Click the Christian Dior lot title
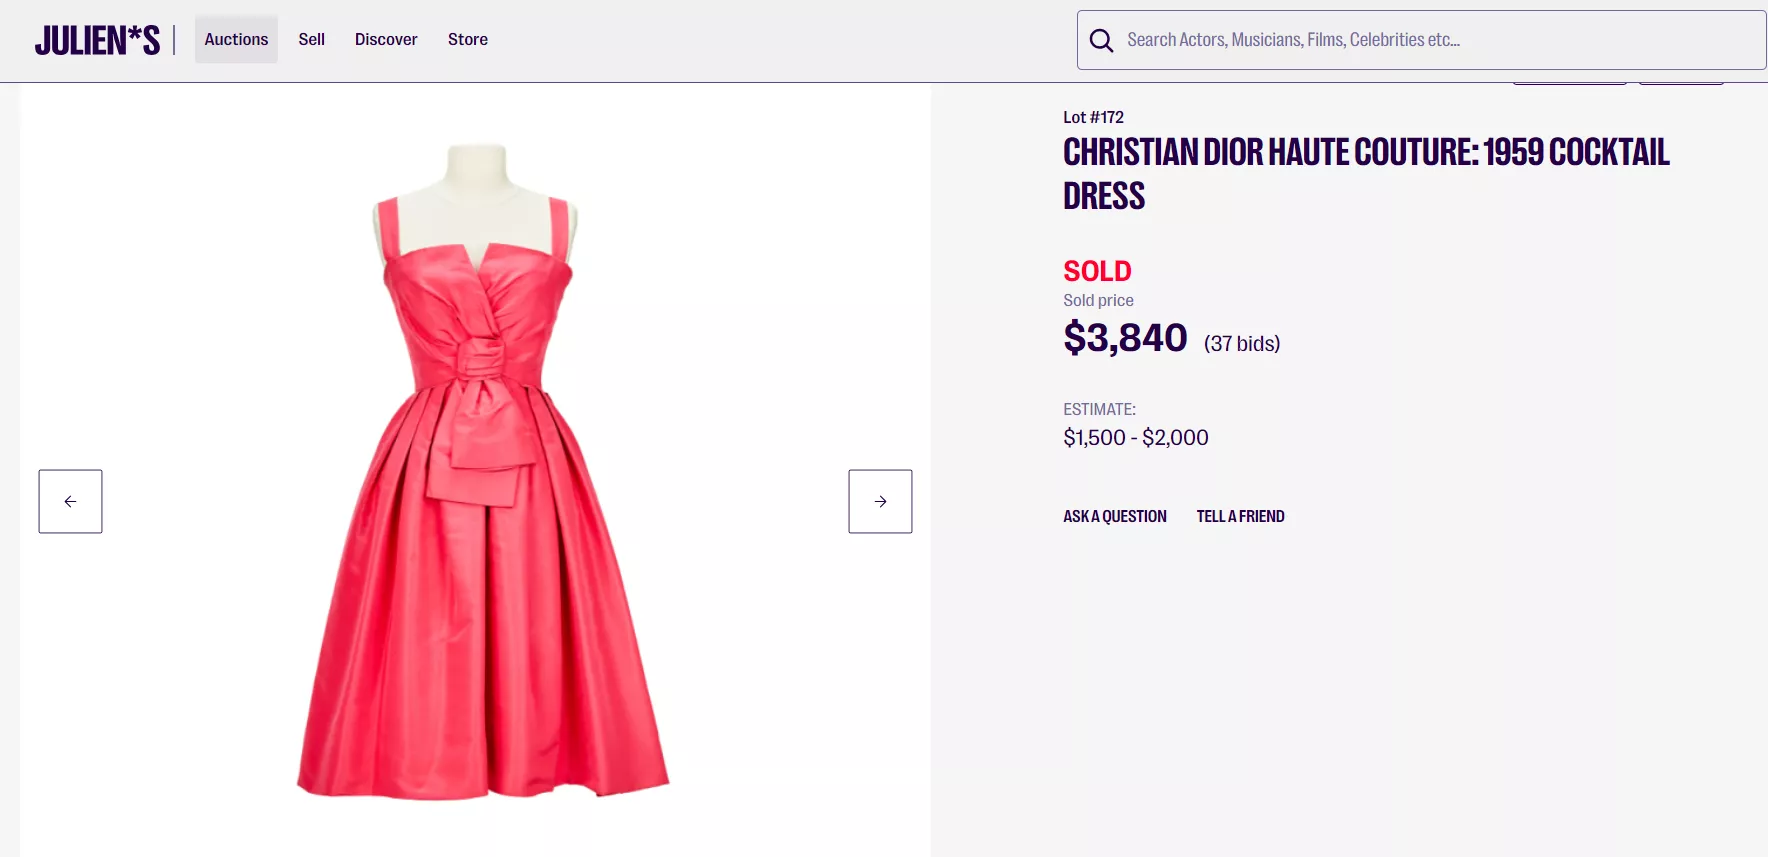This screenshot has height=857, width=1768. (1365, 173)
